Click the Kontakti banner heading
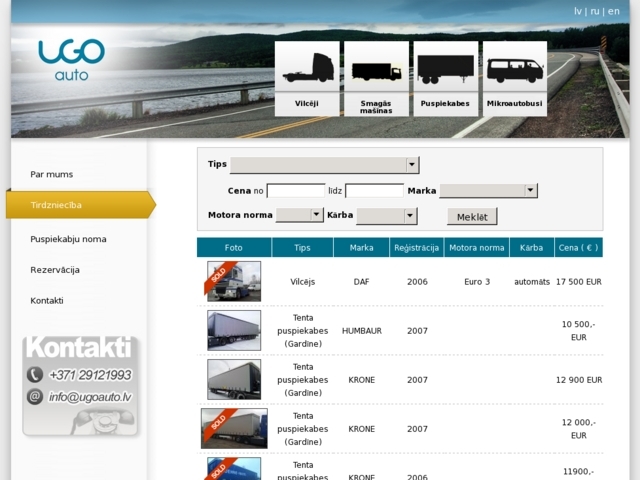Screen dimensions: 640x480 click(x=79, y=348)
